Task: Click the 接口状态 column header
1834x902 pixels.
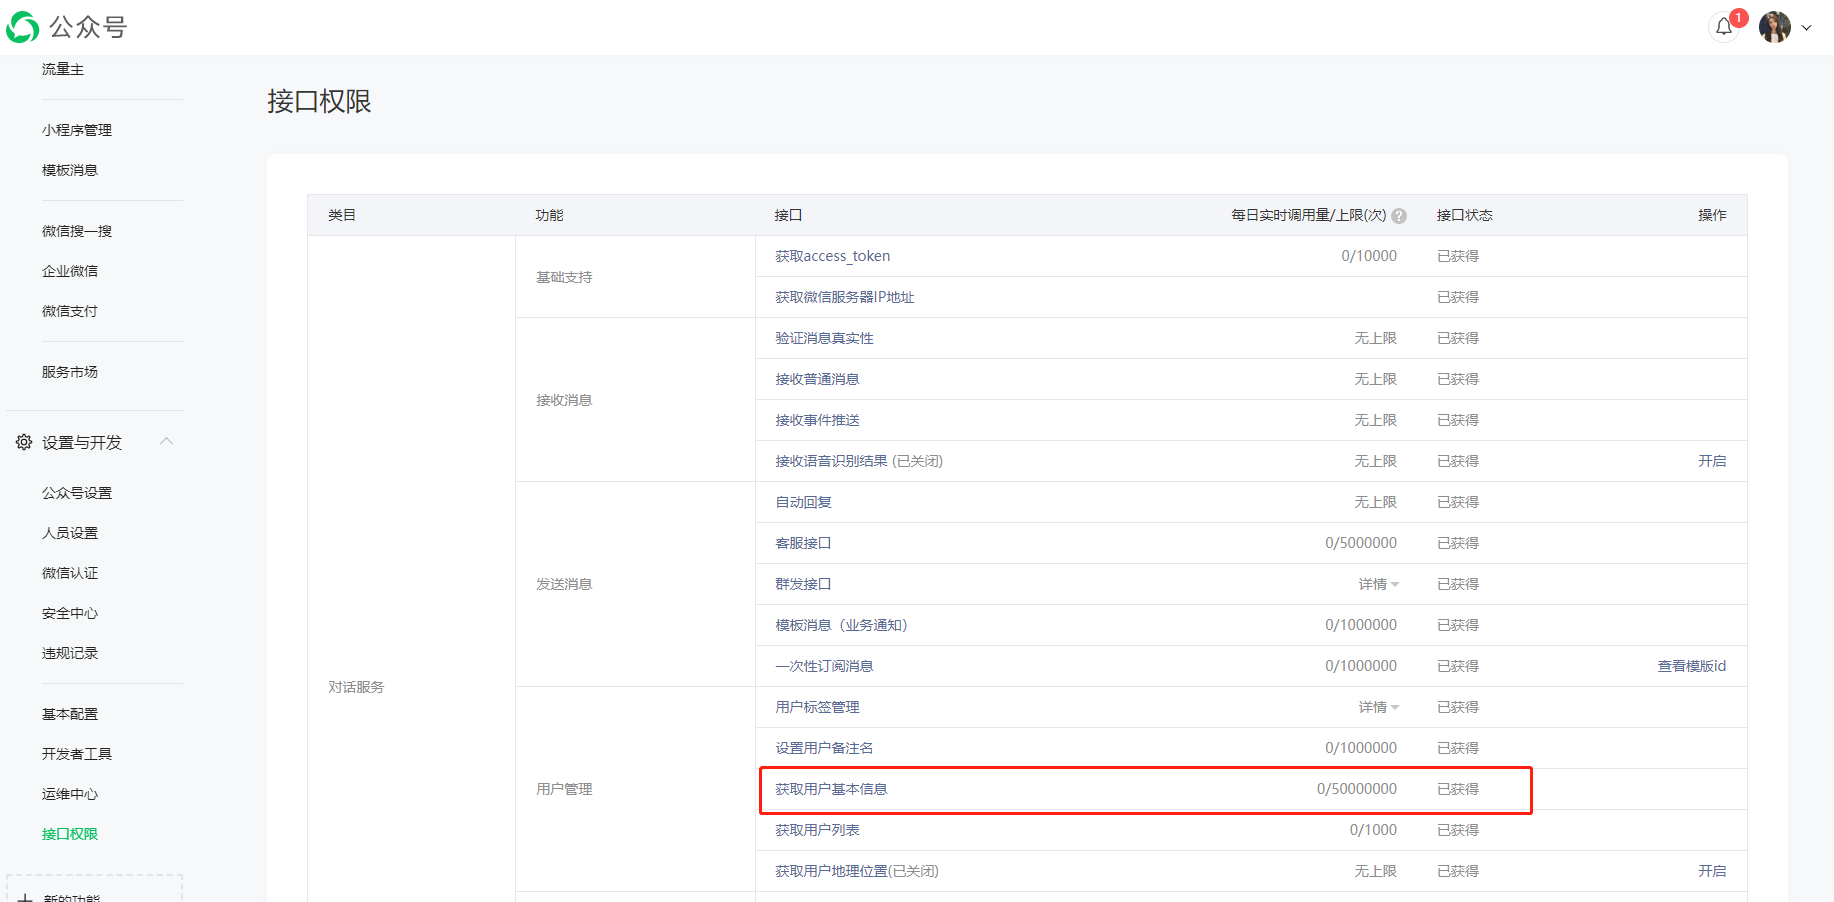Action: click(1465, 215)
